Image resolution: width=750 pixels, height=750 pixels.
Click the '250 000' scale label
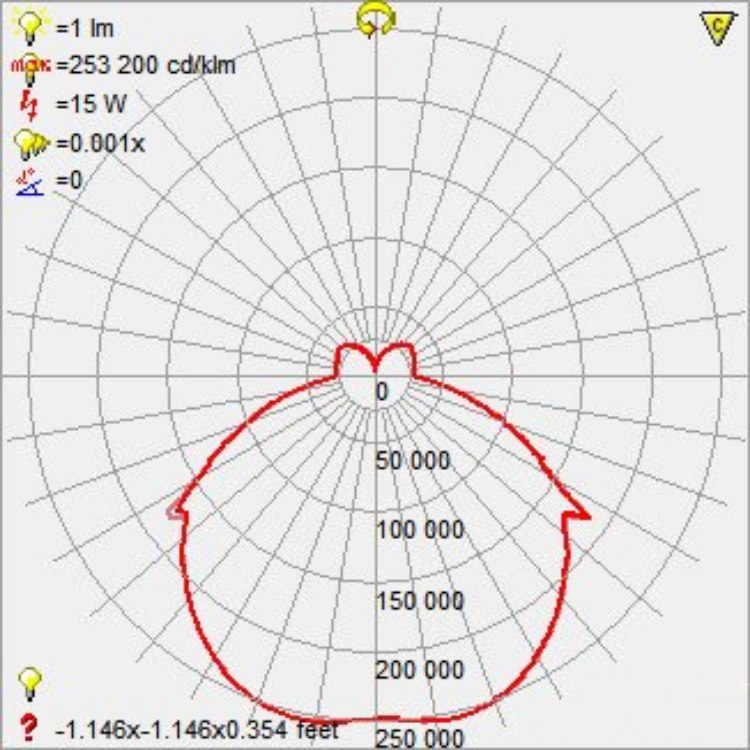point(419,739)
